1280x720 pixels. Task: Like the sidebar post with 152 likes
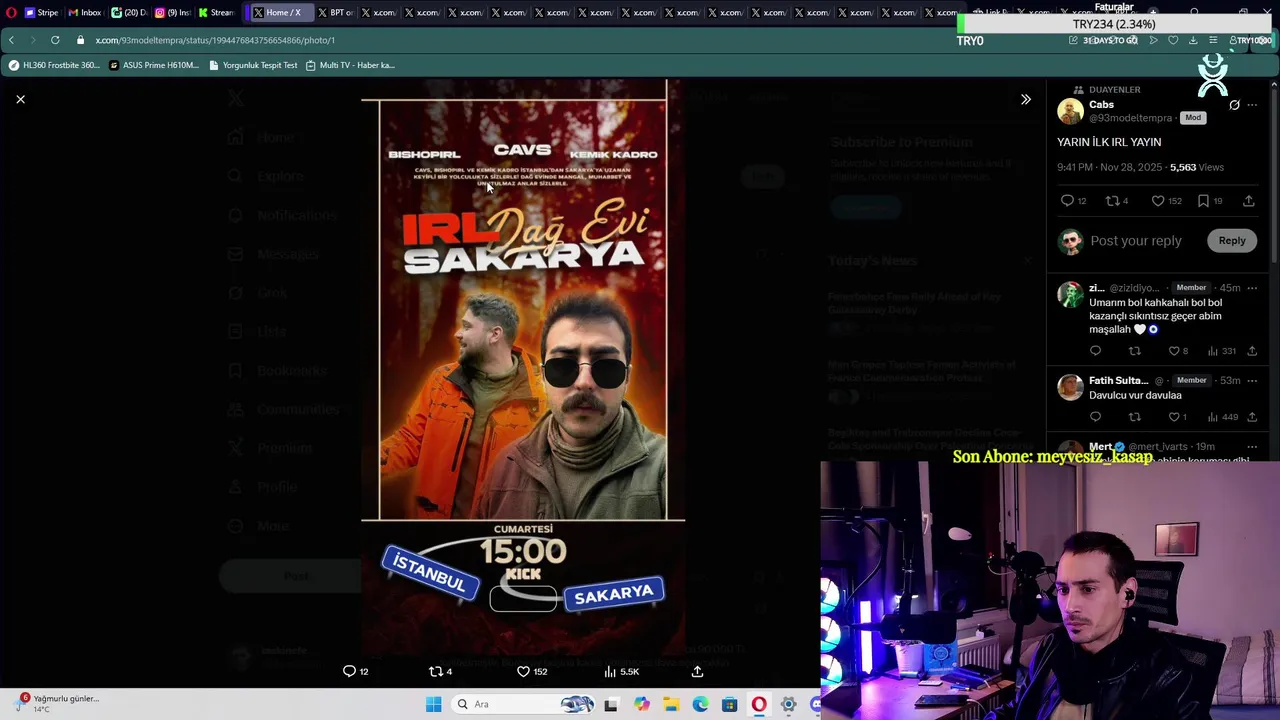coord(1166,201)
